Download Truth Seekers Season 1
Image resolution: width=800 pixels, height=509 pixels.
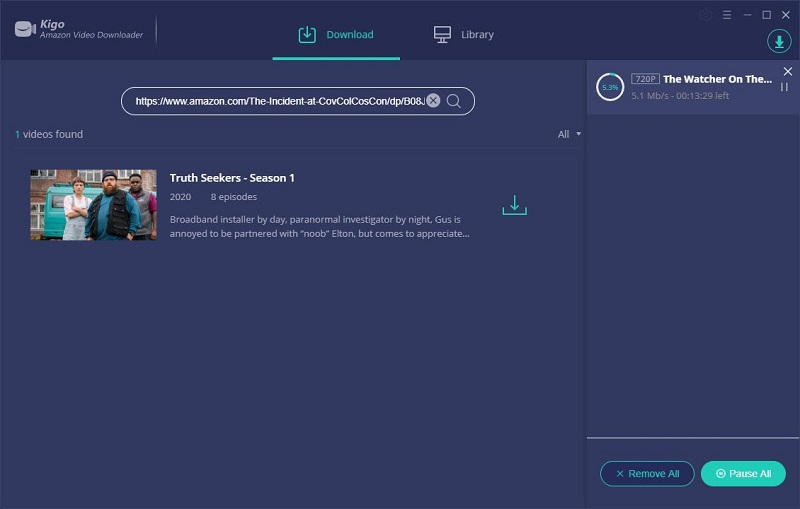(514, 205)
